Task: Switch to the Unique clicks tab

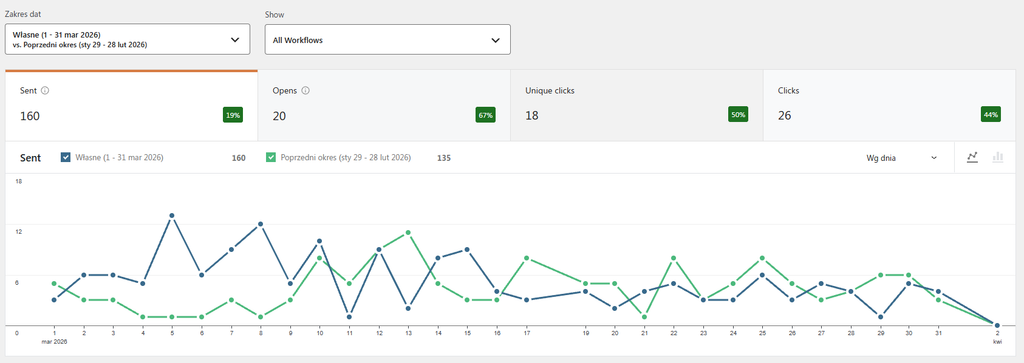Action: click(x=637, y=106)
